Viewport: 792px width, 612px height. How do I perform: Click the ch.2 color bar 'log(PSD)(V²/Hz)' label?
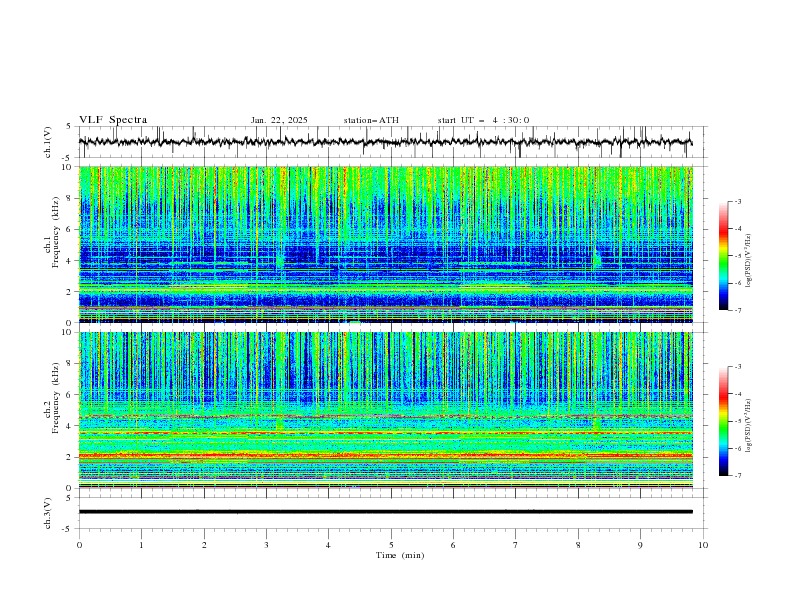tap(749, 426)
